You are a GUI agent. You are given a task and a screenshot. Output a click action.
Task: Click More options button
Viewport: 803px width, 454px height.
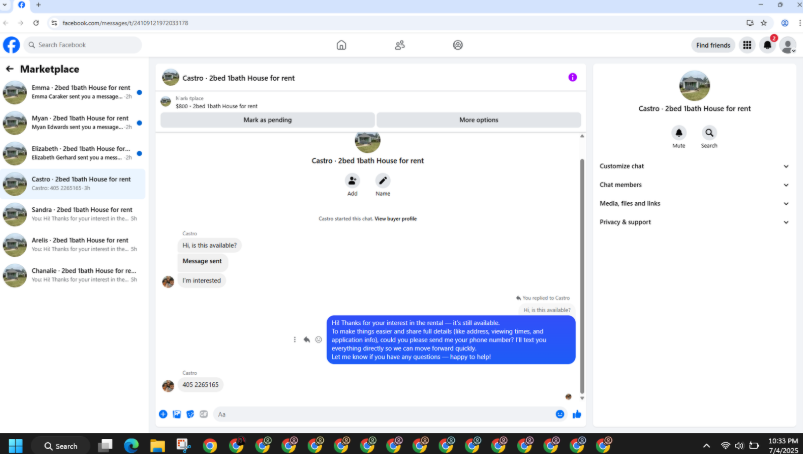pos(479,120)
